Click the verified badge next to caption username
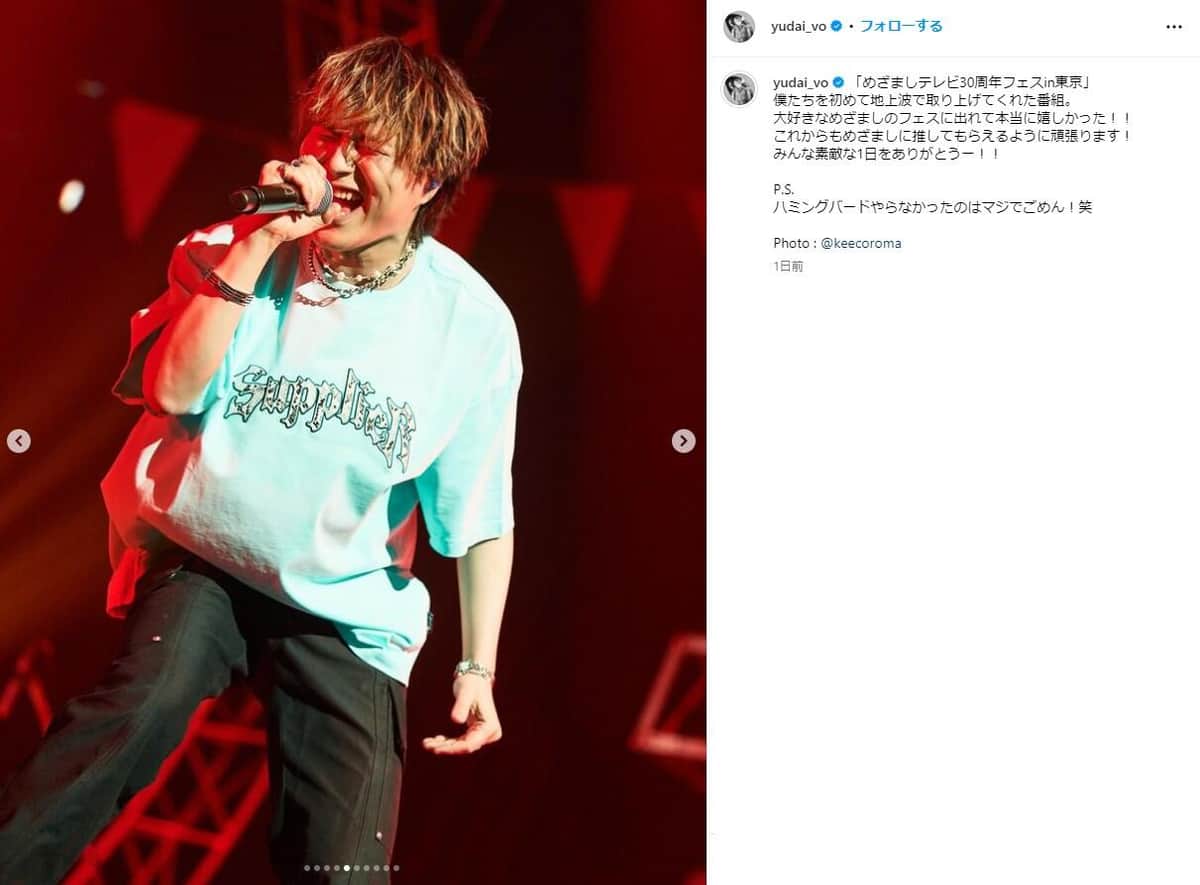Image resolution: width=1200 pixels, height=885 pixels. [837, 82]
